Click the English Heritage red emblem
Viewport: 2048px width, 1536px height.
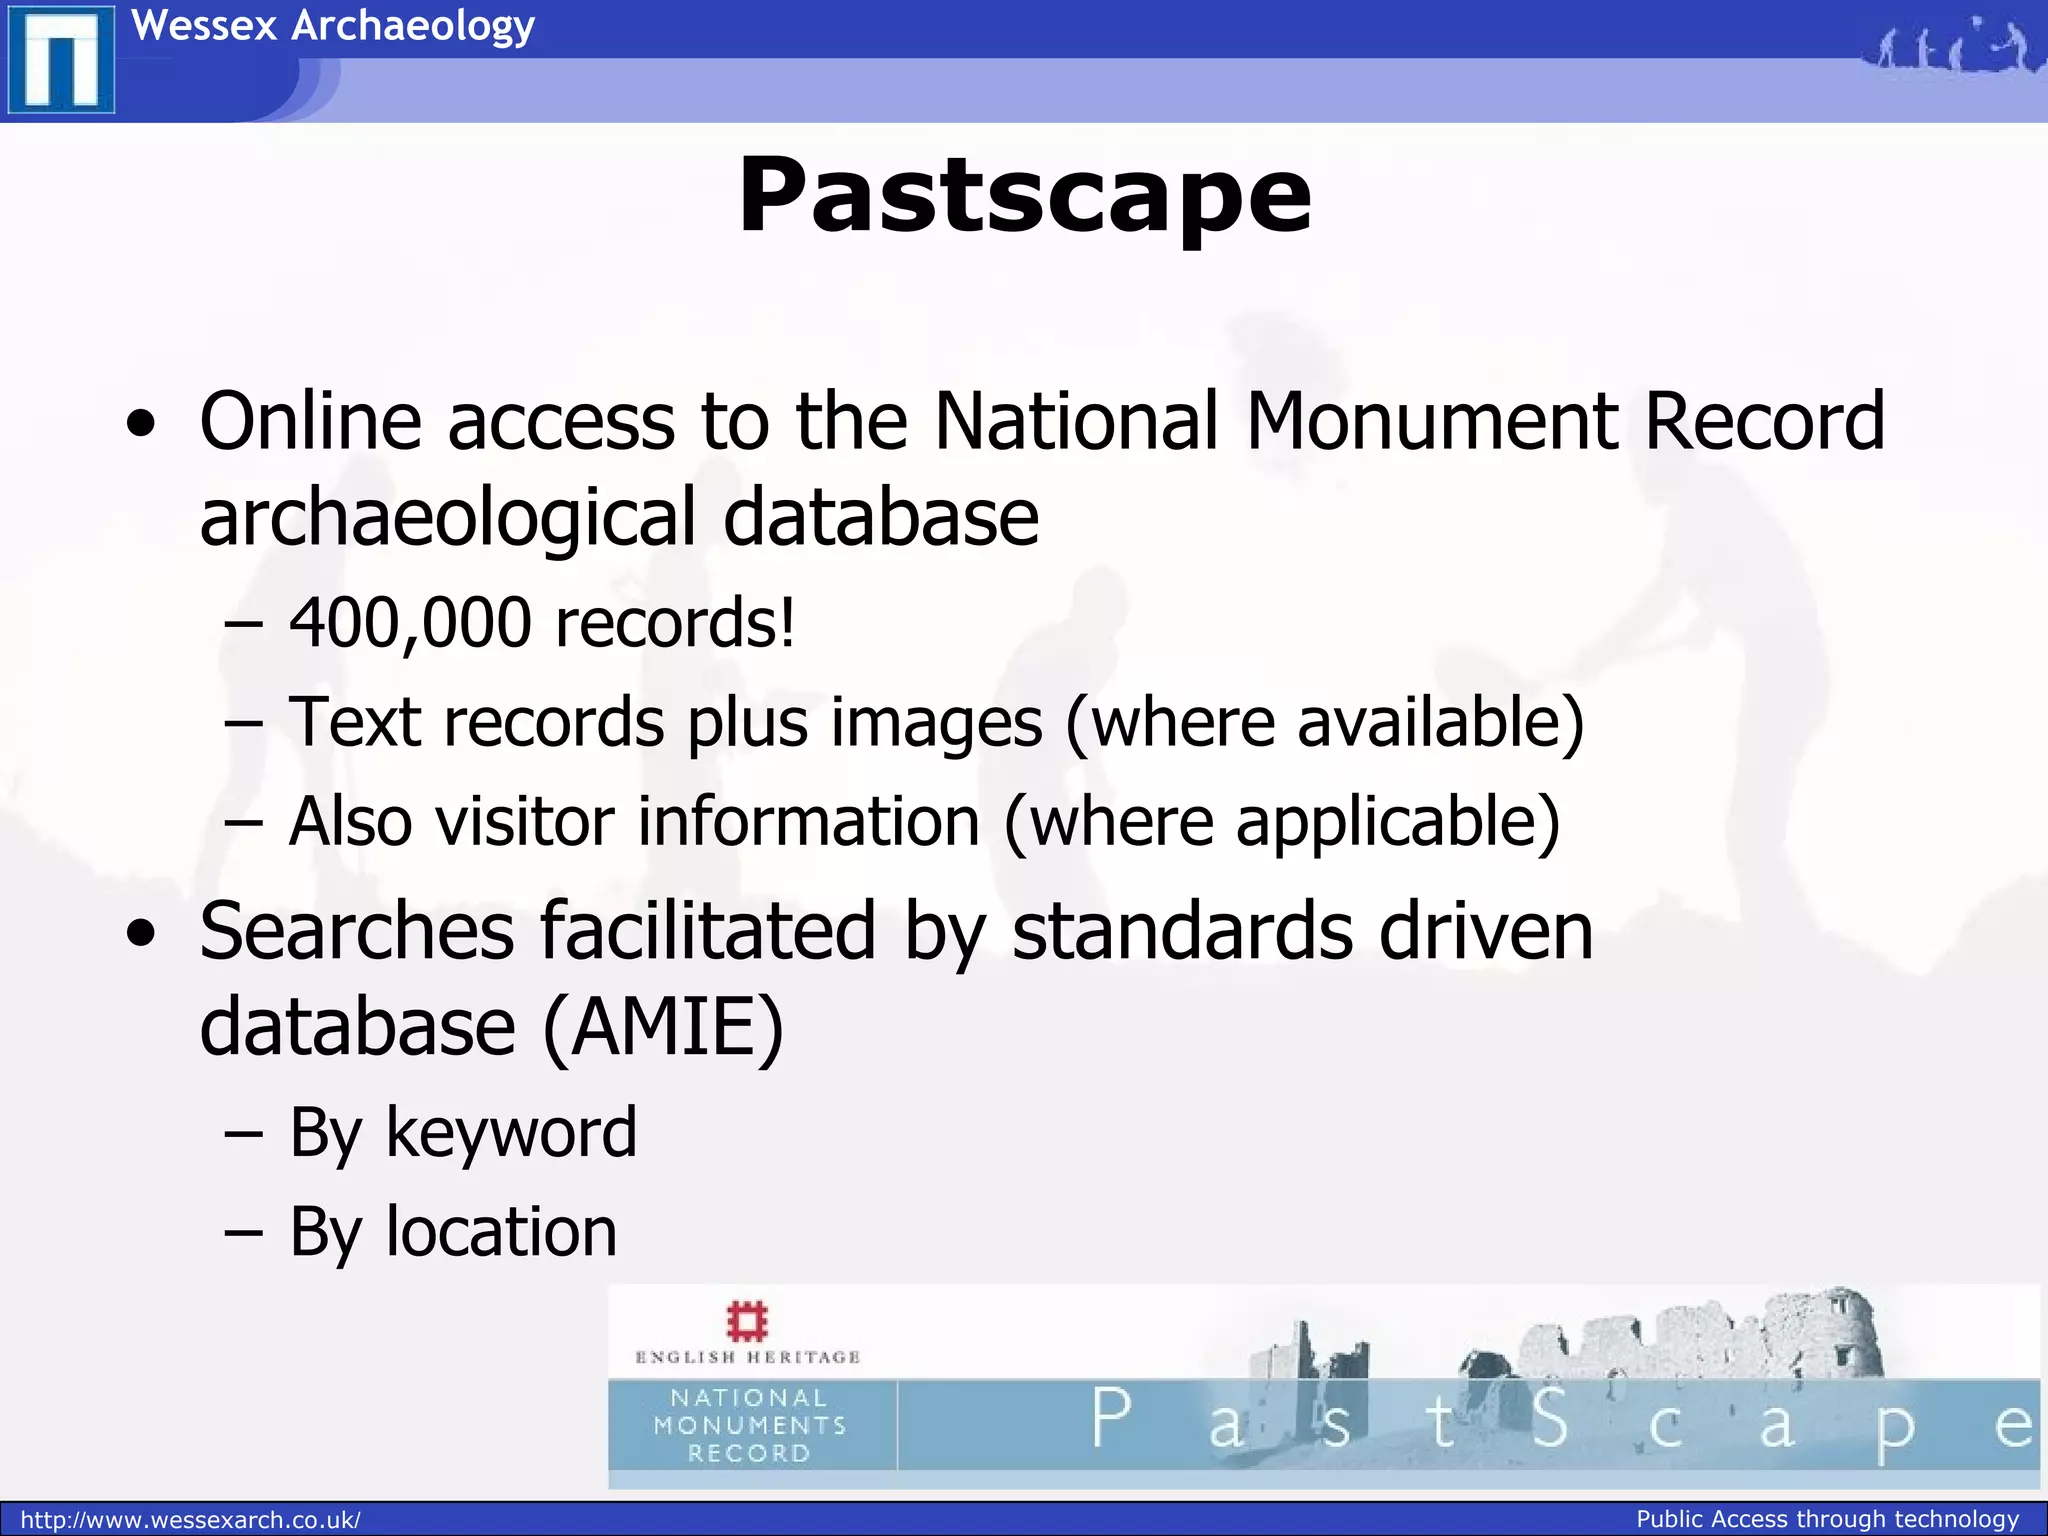[x=747, y=1321]
